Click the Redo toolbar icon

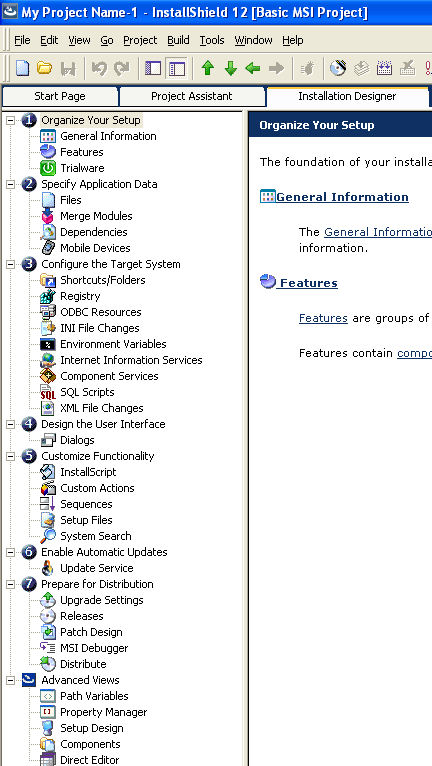click(122, 68)
